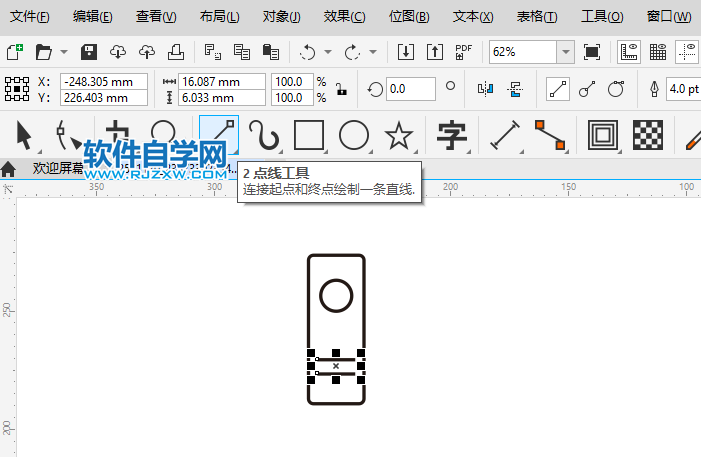Click the cloud upload icon
Screen dimensions: 701x457
[147, 52]
